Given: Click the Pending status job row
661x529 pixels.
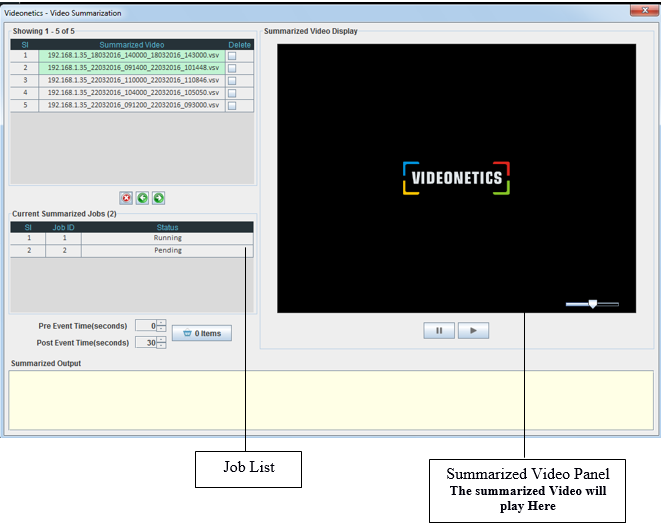Looking at the screenshot, I should (132, 251).
